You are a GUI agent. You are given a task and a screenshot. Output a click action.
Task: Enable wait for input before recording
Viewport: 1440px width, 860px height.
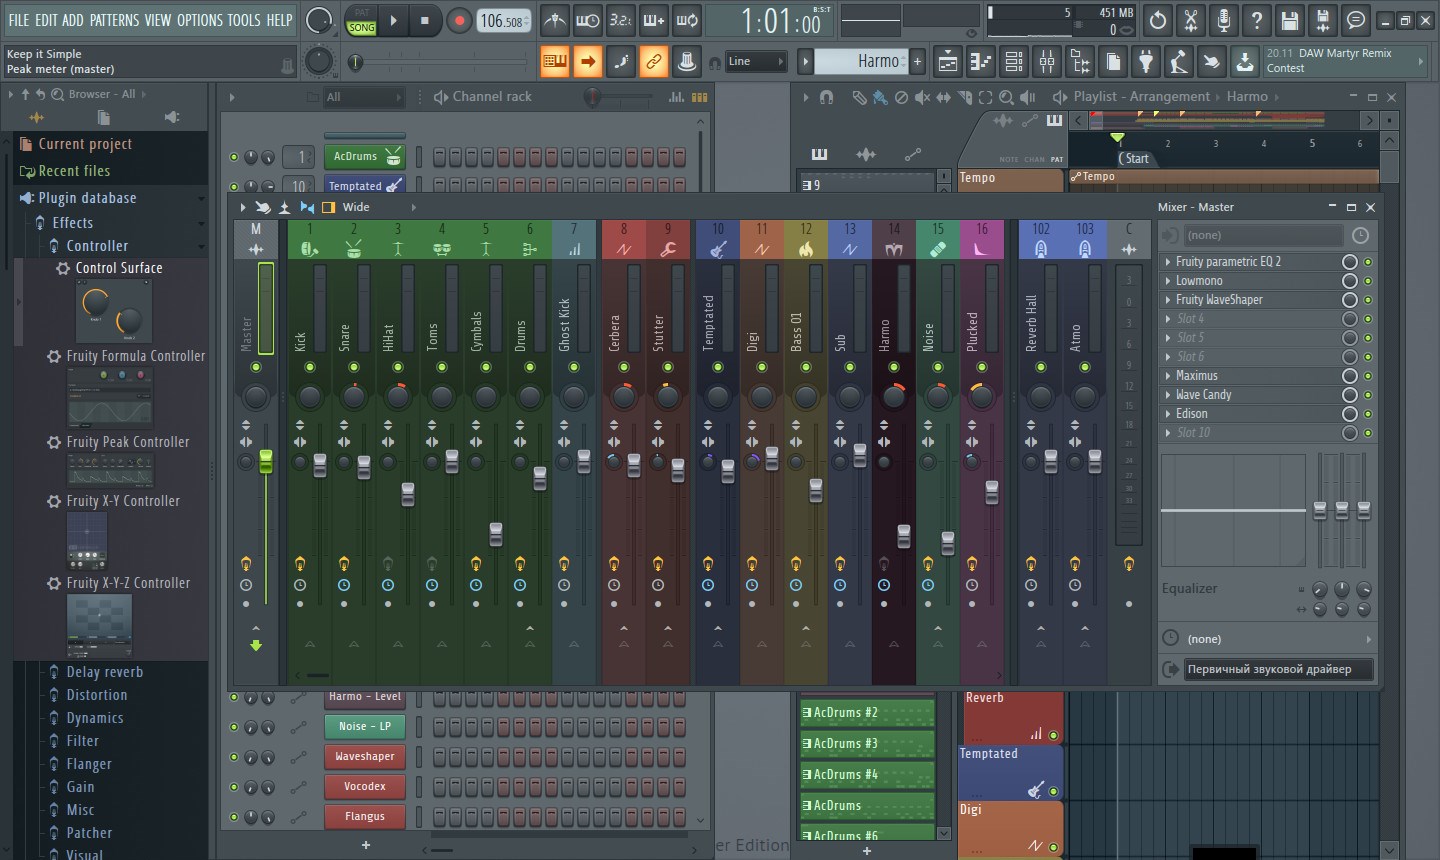588,20
